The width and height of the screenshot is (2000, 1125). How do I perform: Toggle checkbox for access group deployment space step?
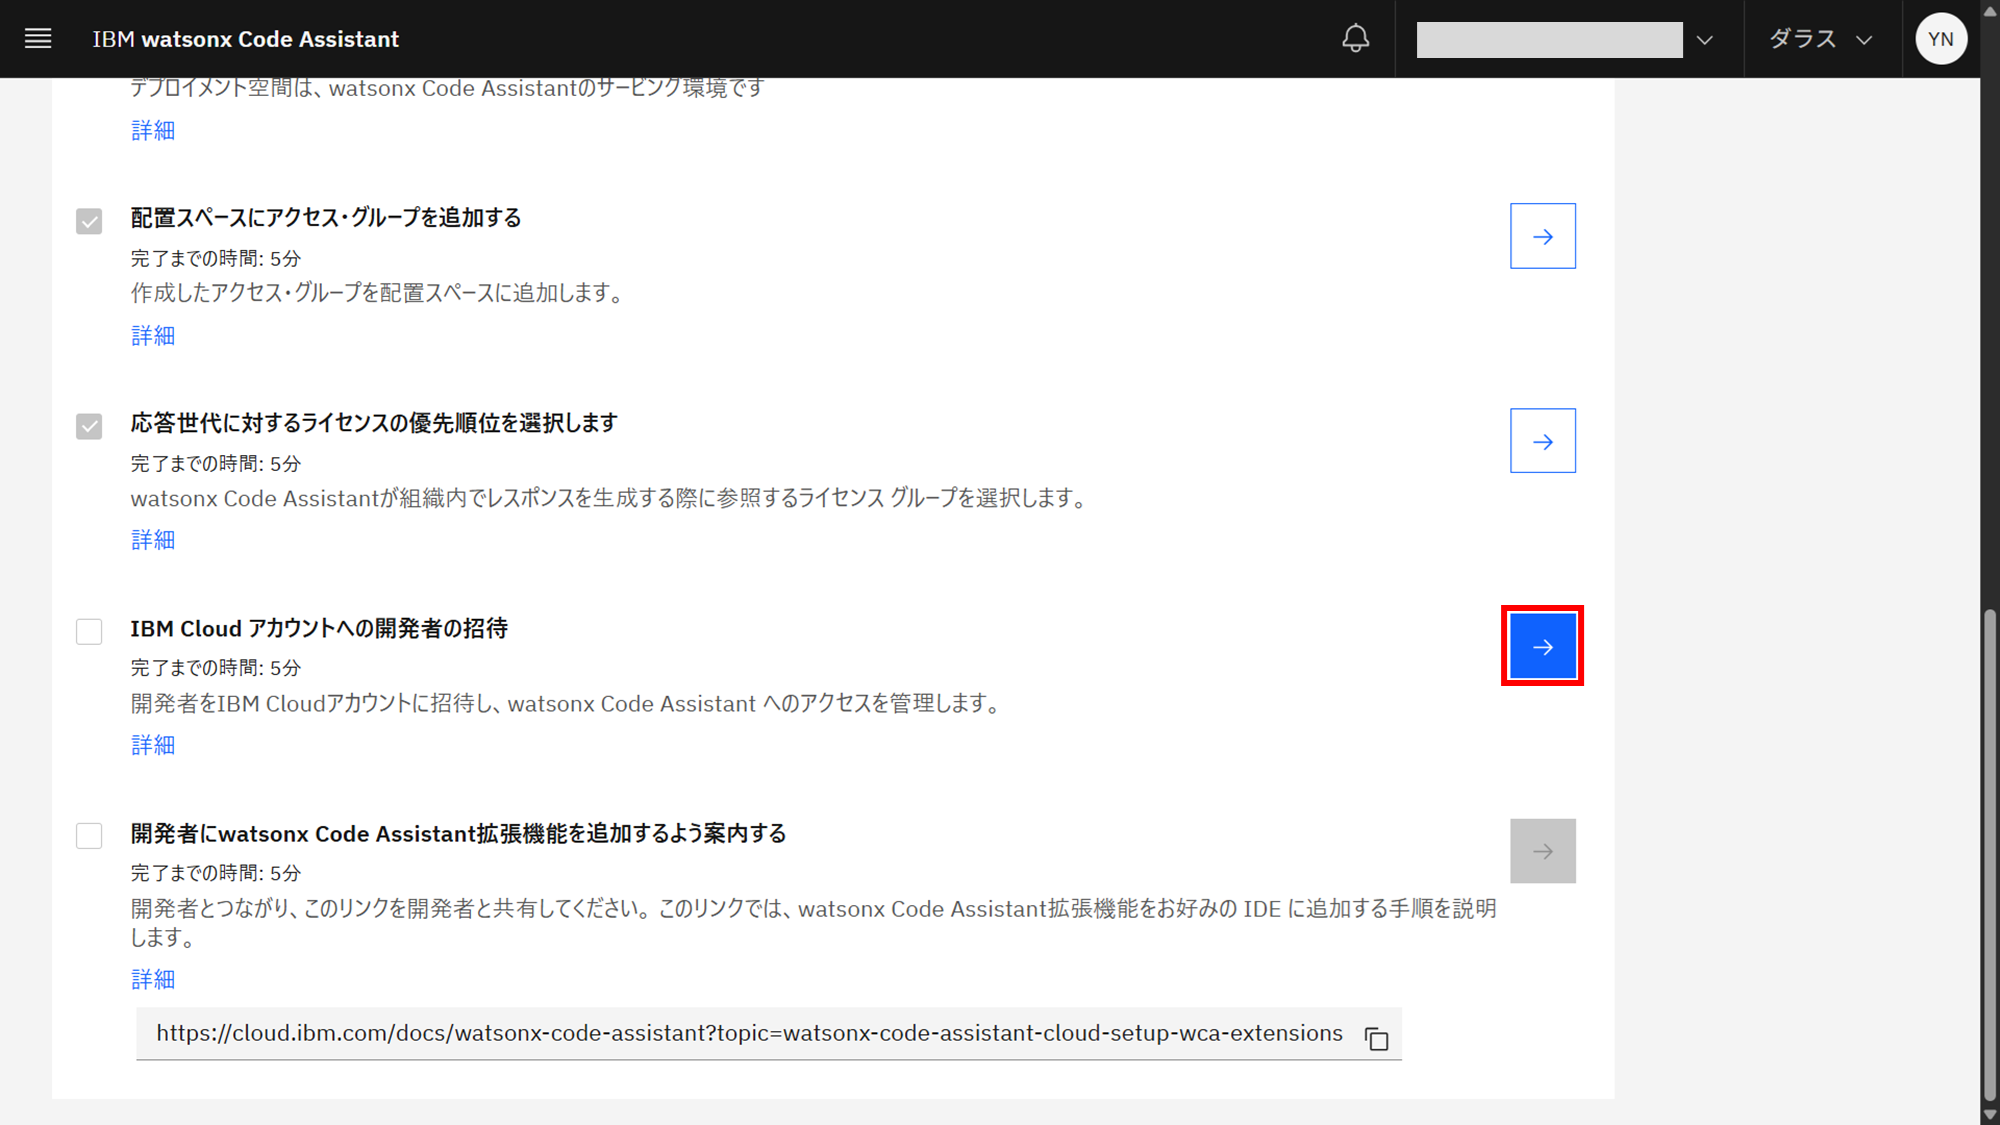89,221
